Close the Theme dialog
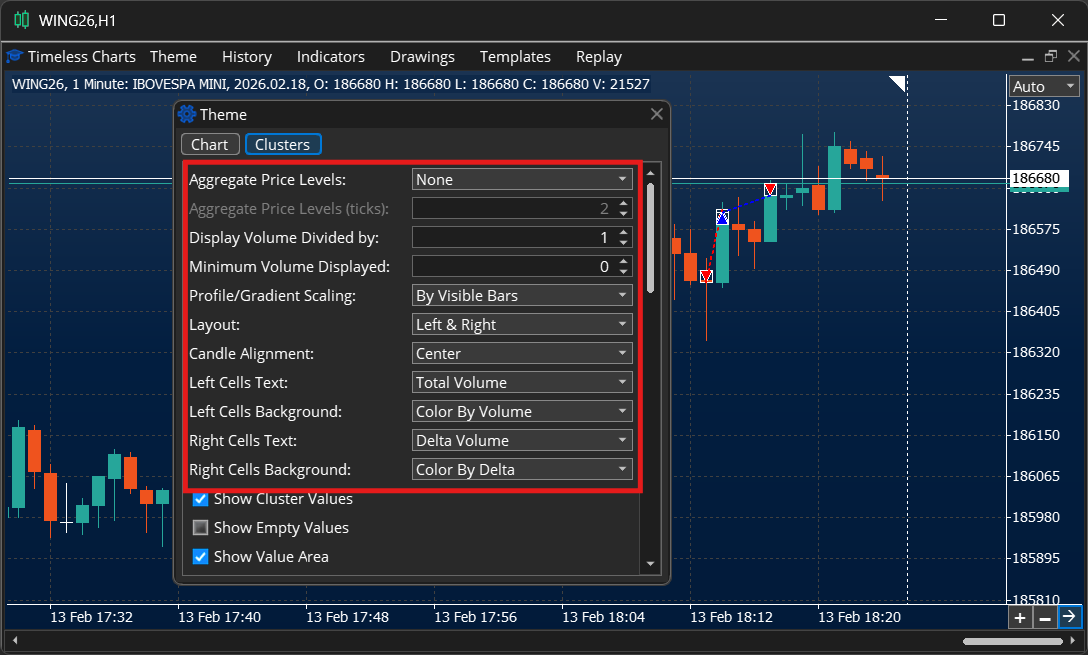The image size is (1088, 655). pyautogui.click(x=656, y=114)
